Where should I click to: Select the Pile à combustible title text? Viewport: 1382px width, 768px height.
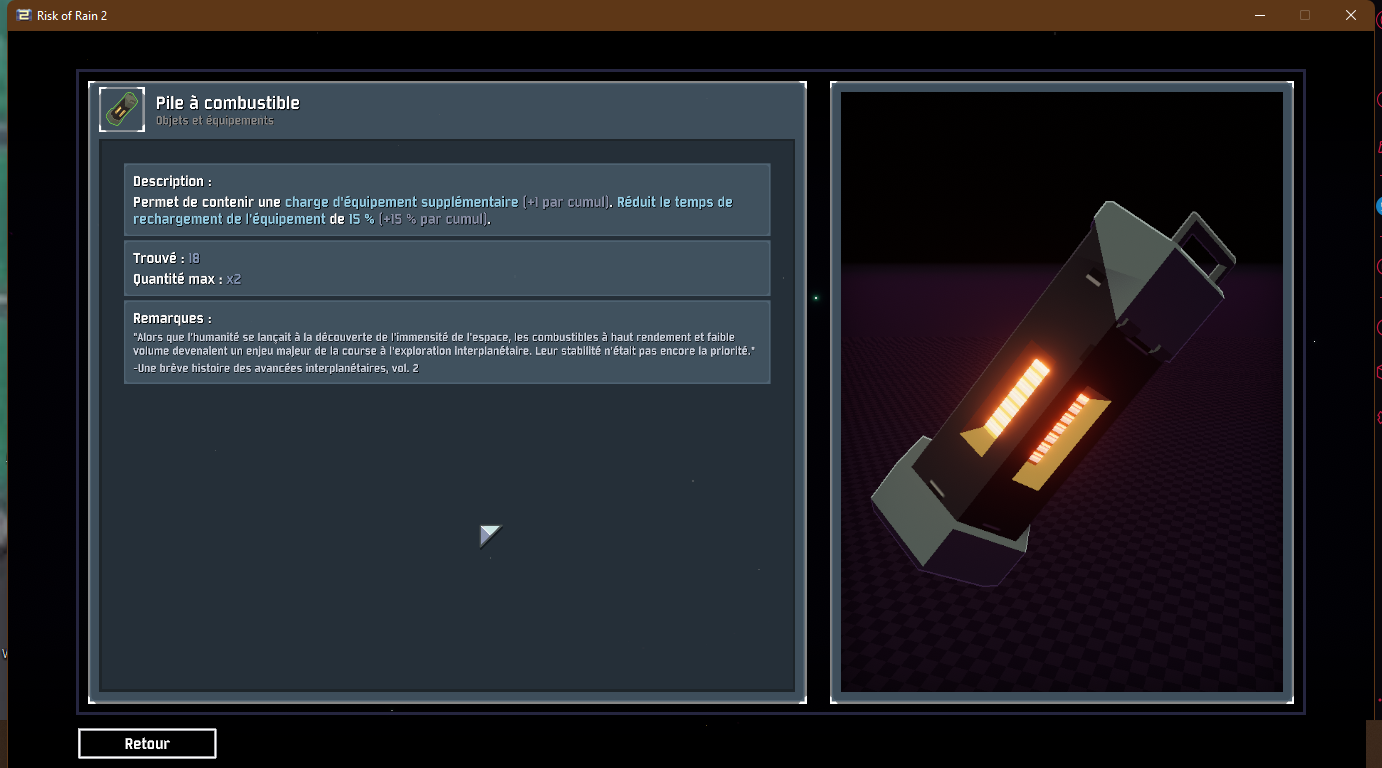tap(227, 103)
